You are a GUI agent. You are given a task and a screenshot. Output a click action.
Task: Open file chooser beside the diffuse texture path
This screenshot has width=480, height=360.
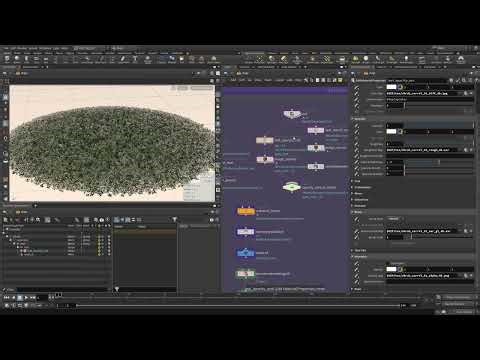pos(466,93)
